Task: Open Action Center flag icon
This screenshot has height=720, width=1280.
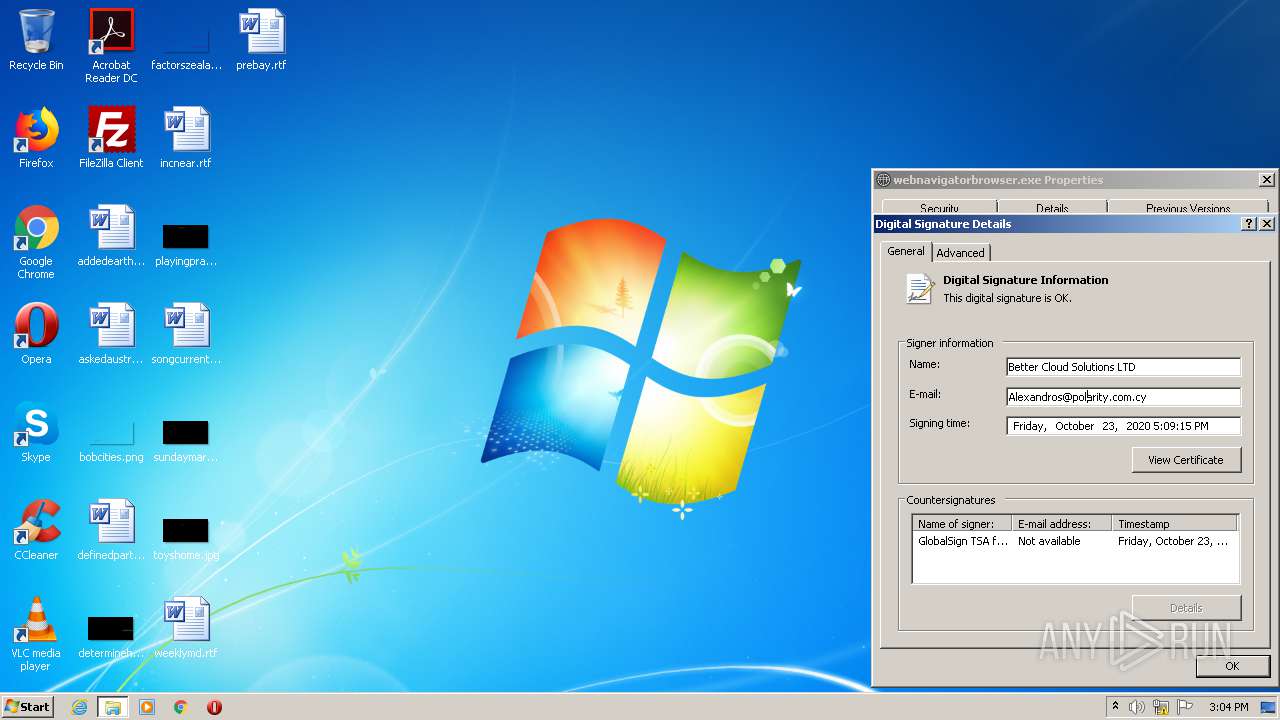Action: click(x=1185, y=707)
